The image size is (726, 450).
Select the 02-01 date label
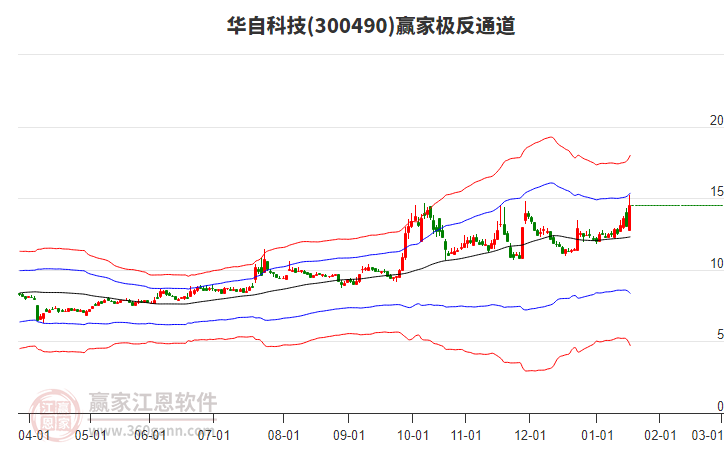[x=660, y=435]
